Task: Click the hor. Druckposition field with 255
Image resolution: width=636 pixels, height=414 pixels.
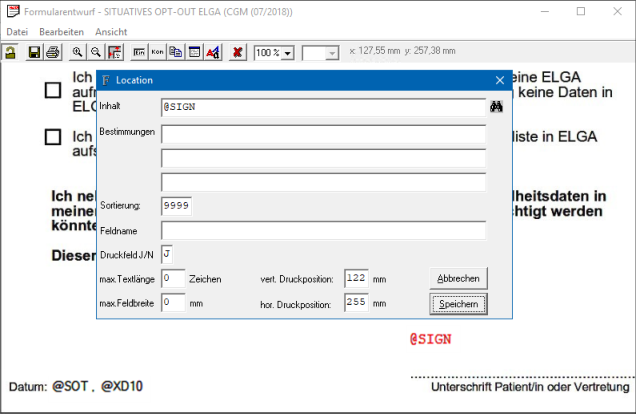Action: (356, 303)
